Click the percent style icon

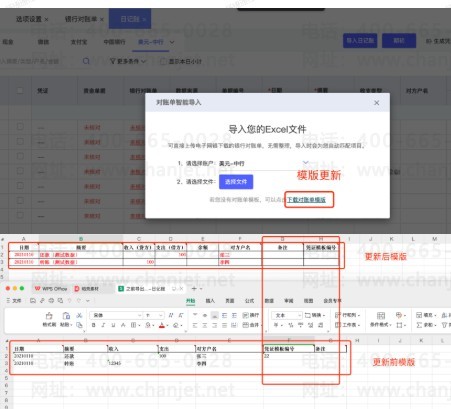[x=291, y=325]
